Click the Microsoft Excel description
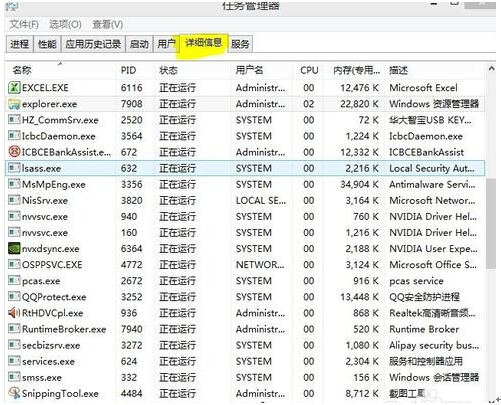 [423, 88]
